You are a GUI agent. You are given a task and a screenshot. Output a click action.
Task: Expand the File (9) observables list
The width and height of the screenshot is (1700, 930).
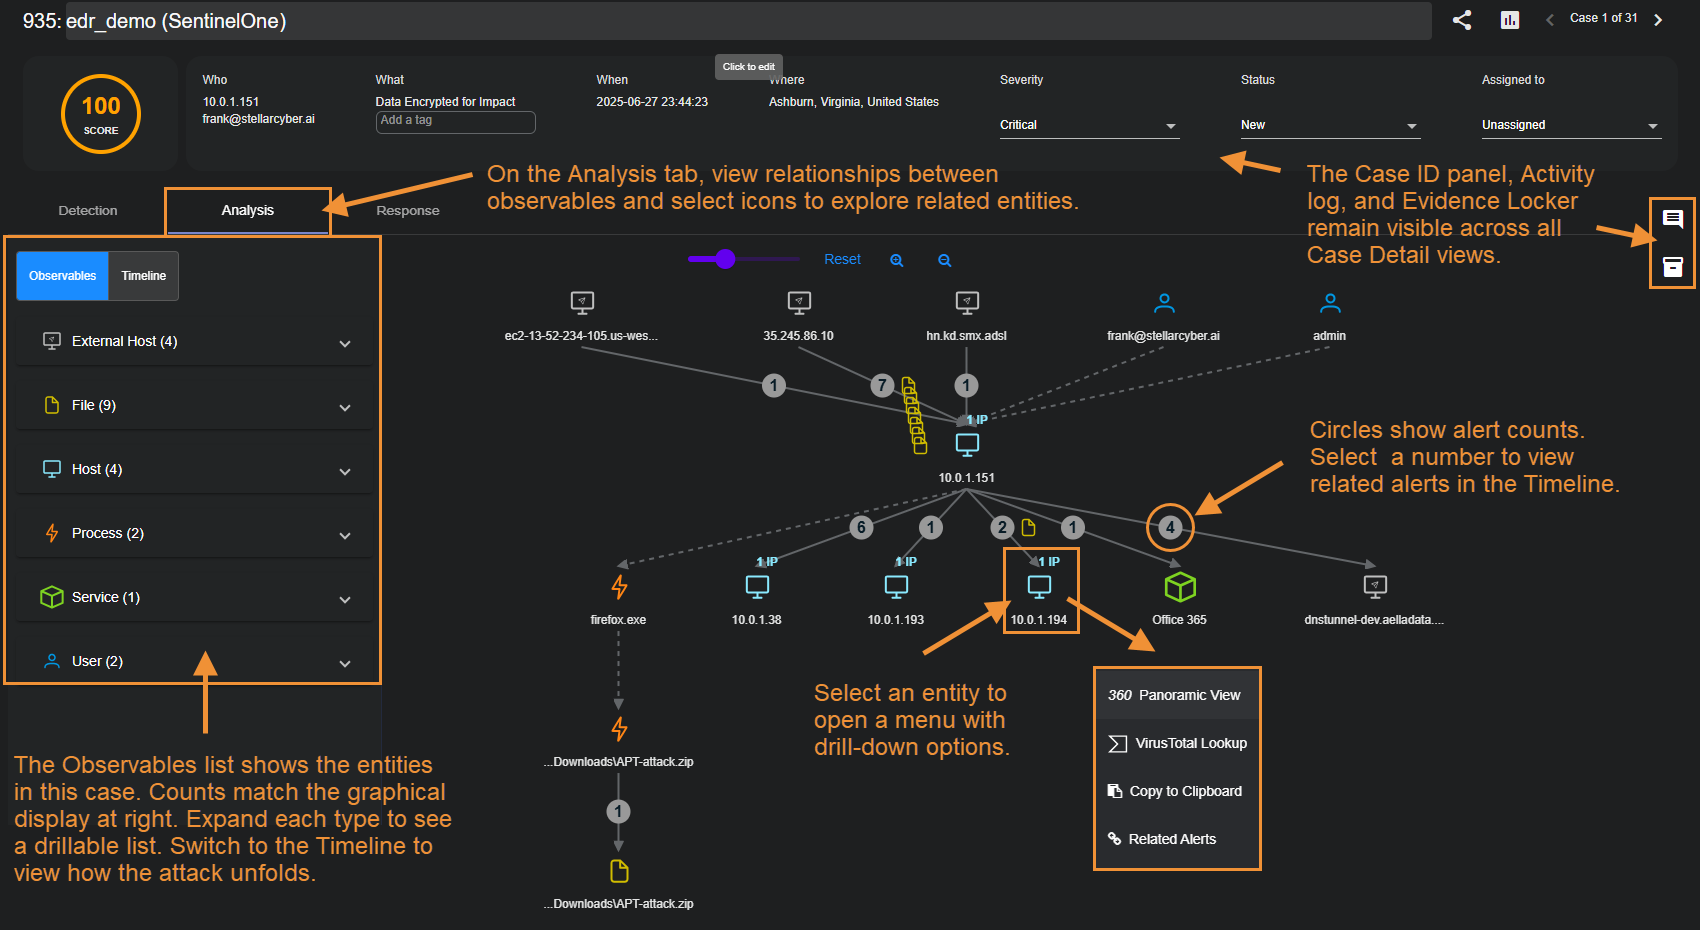[x=194, y=406]
